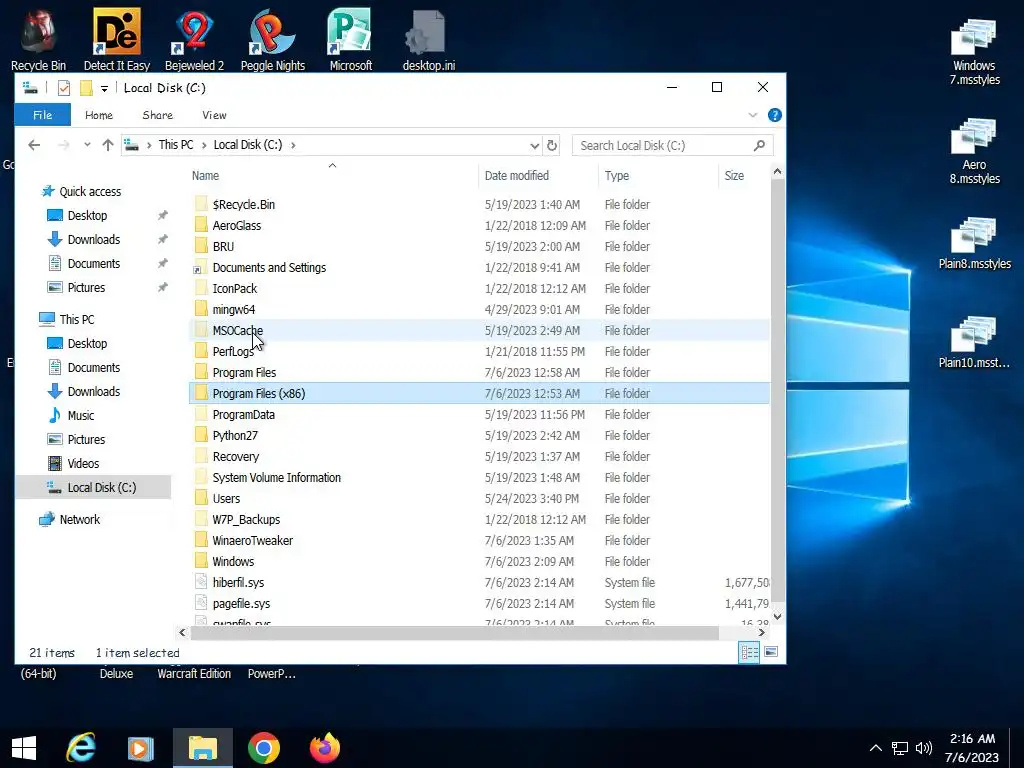Image resolution: width=1024 pixels, height=768 pixels.
Task: Unpin Pictures from Quick access
Action: point(163,287)
